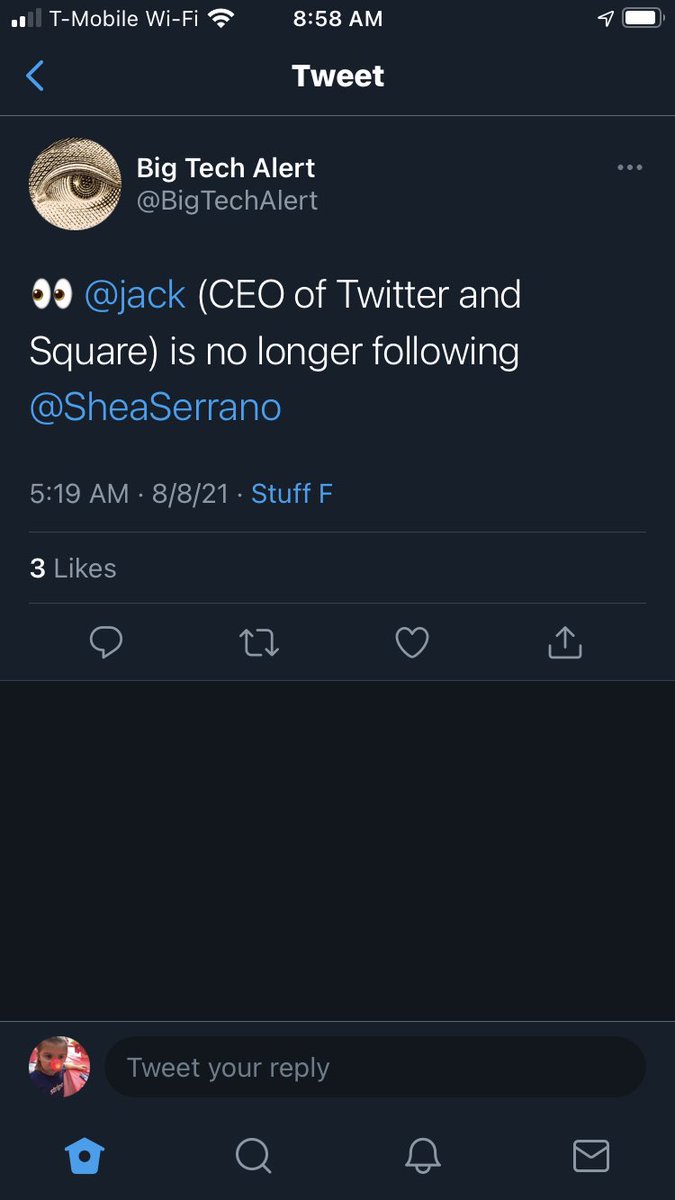675x1200 pixels.
Task: Tap your own avatar beside reply box
Action: [59, 1067]
